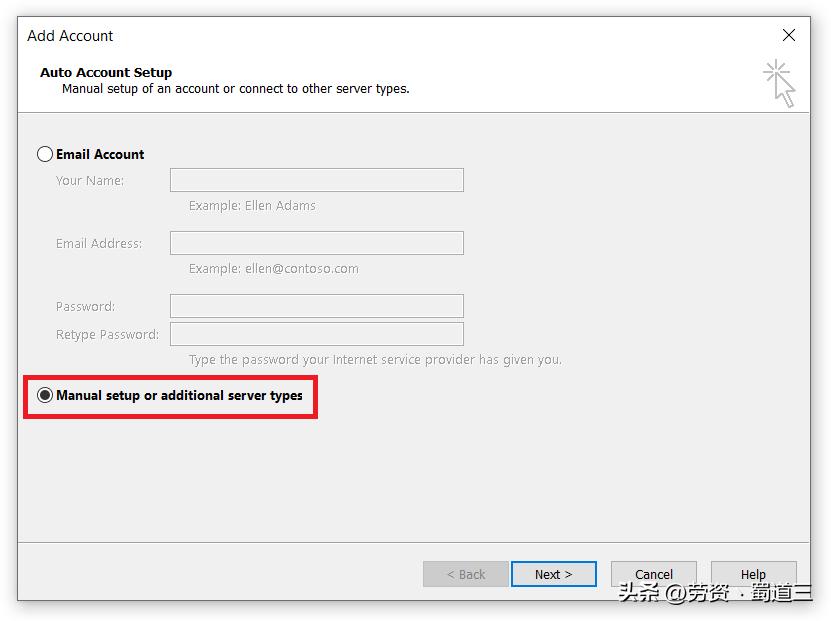The width and height of the screenshot is (831, 621).
Task: Click the Retype Password input field
Action: tap(316, 334)
